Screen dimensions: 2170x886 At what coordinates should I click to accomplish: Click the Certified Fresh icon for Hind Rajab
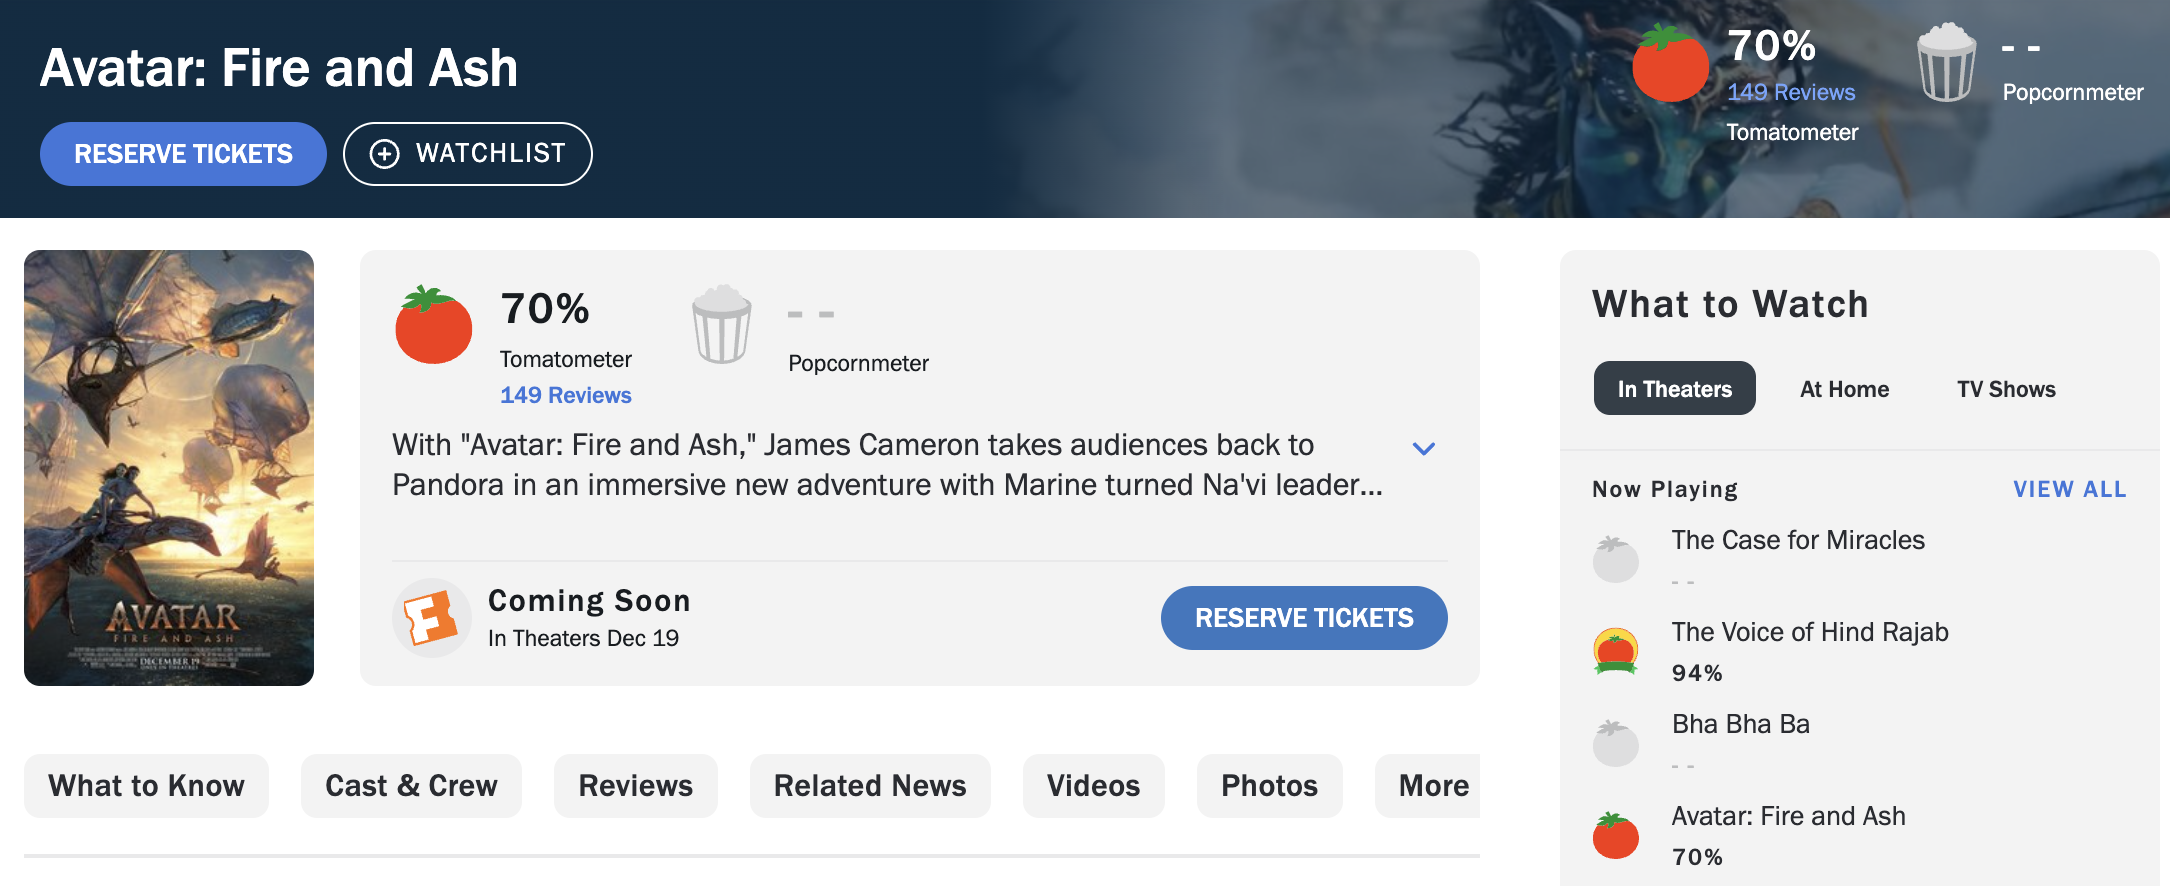(x=1615, y=651)
